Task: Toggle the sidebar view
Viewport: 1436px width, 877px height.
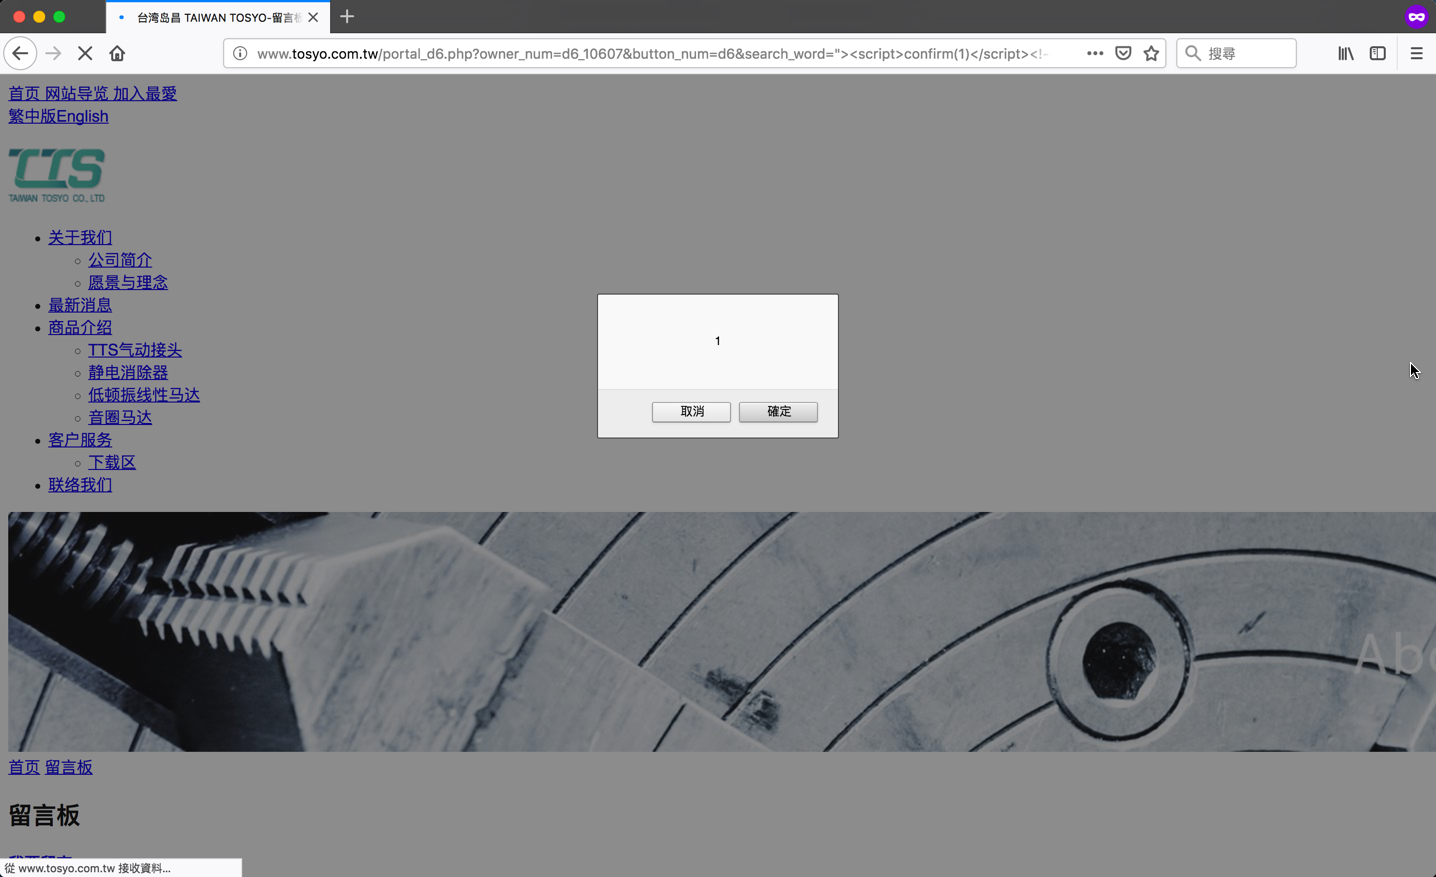Action: 1378,53
